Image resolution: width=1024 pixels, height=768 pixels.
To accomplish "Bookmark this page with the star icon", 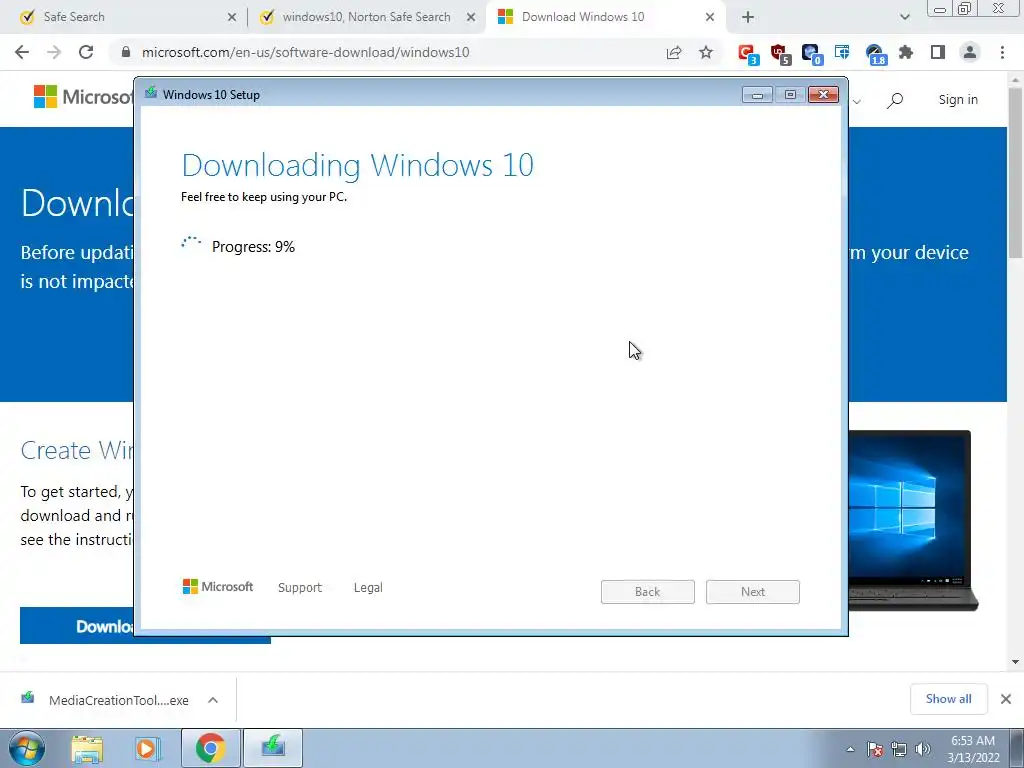I will tap(706, 52).
